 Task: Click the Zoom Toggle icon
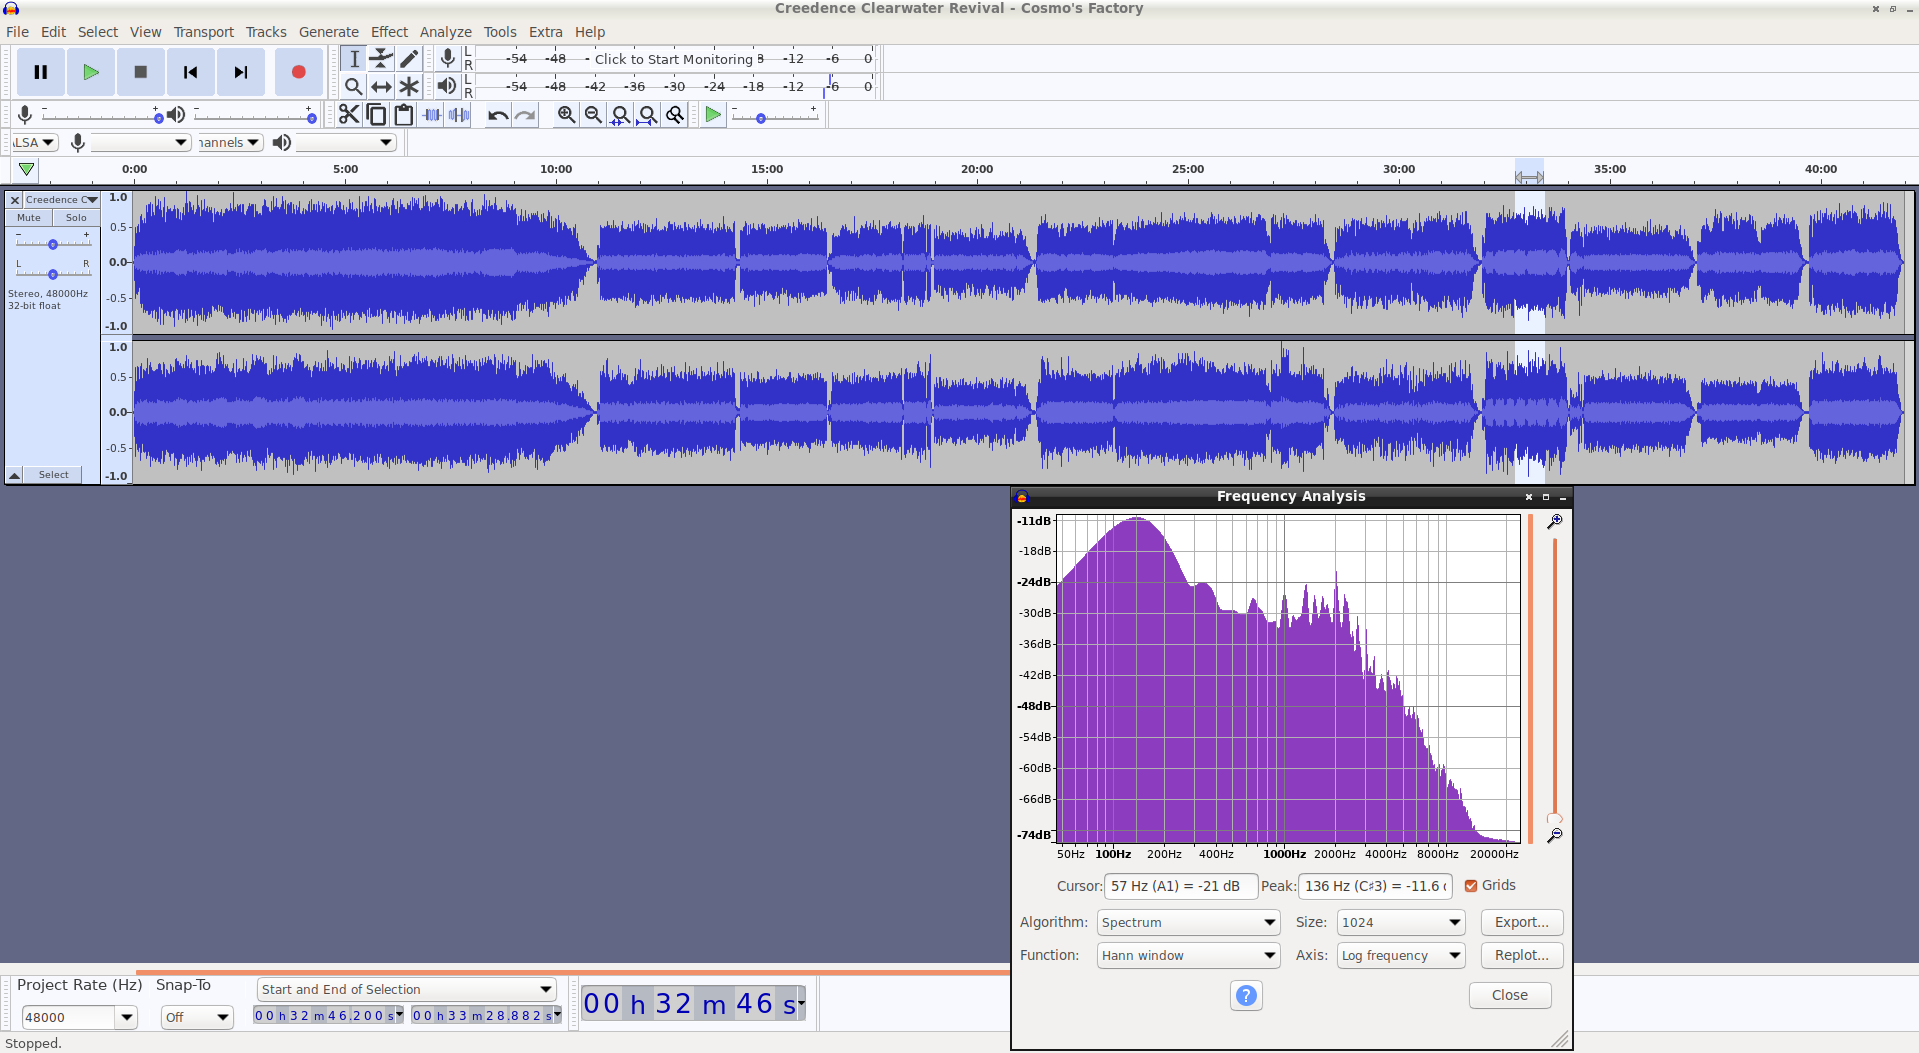(675, 115)
